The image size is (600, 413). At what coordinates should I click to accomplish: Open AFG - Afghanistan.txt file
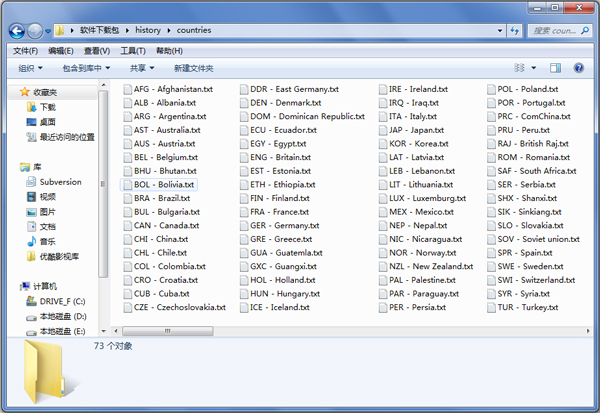coord(173,89)
